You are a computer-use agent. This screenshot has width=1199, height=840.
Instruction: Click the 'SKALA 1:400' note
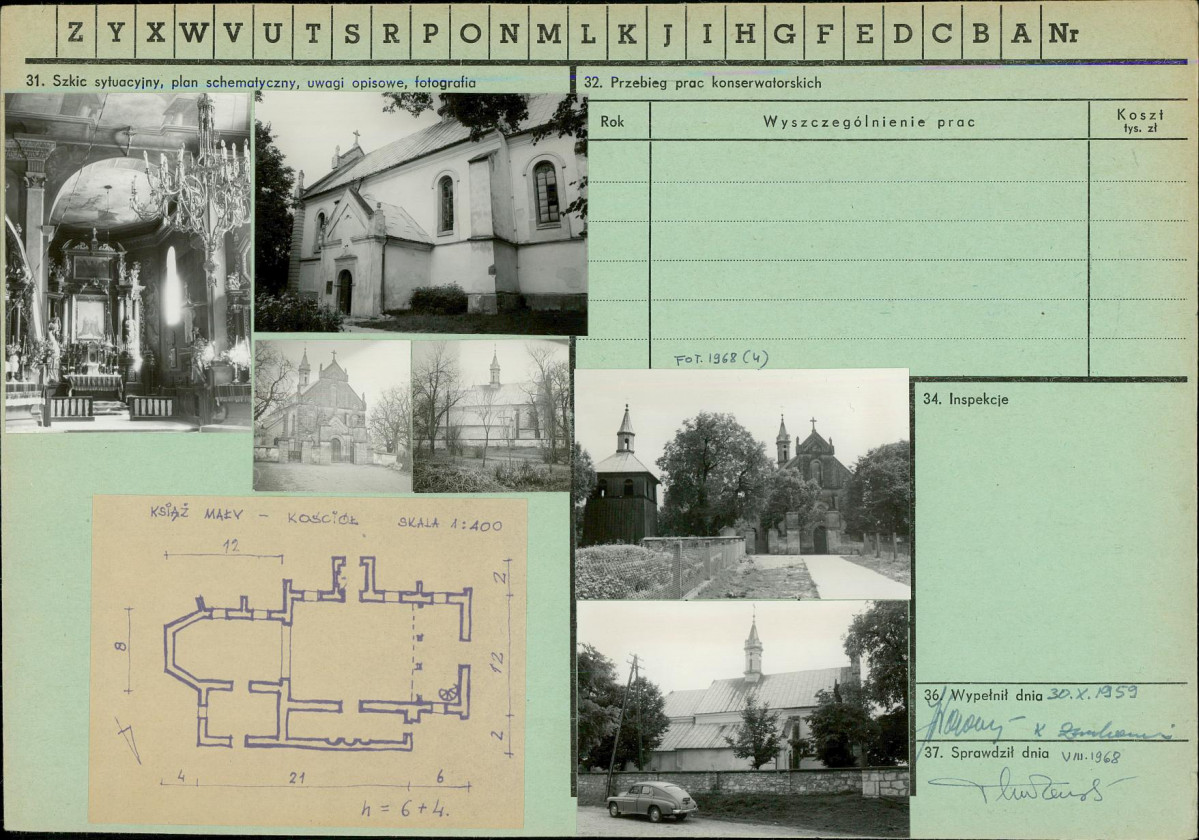[450, 524]
